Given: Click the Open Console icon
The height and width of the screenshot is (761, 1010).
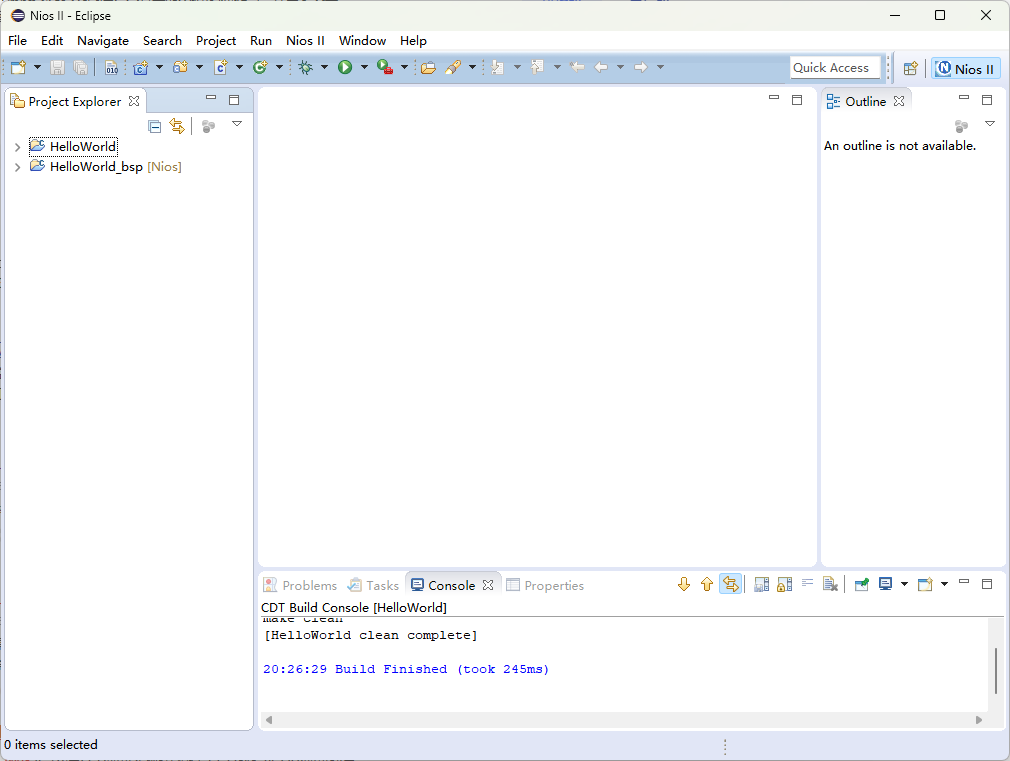Looking at the screenshot, I should (x=925, y=584).
